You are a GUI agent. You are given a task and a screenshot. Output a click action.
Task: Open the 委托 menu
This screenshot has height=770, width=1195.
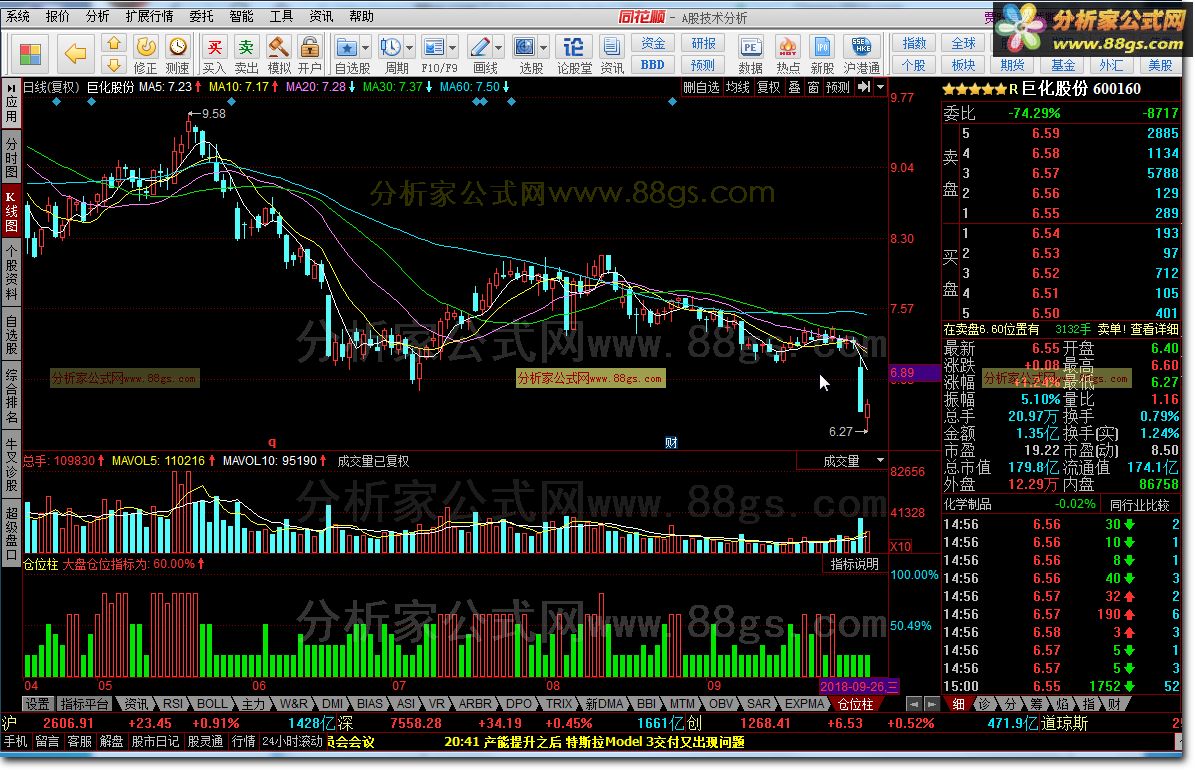pyautogui.click(x=201, y=16)
